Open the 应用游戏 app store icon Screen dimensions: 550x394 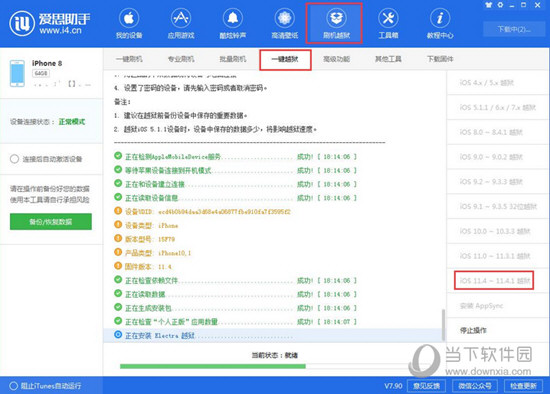point(181,23)
